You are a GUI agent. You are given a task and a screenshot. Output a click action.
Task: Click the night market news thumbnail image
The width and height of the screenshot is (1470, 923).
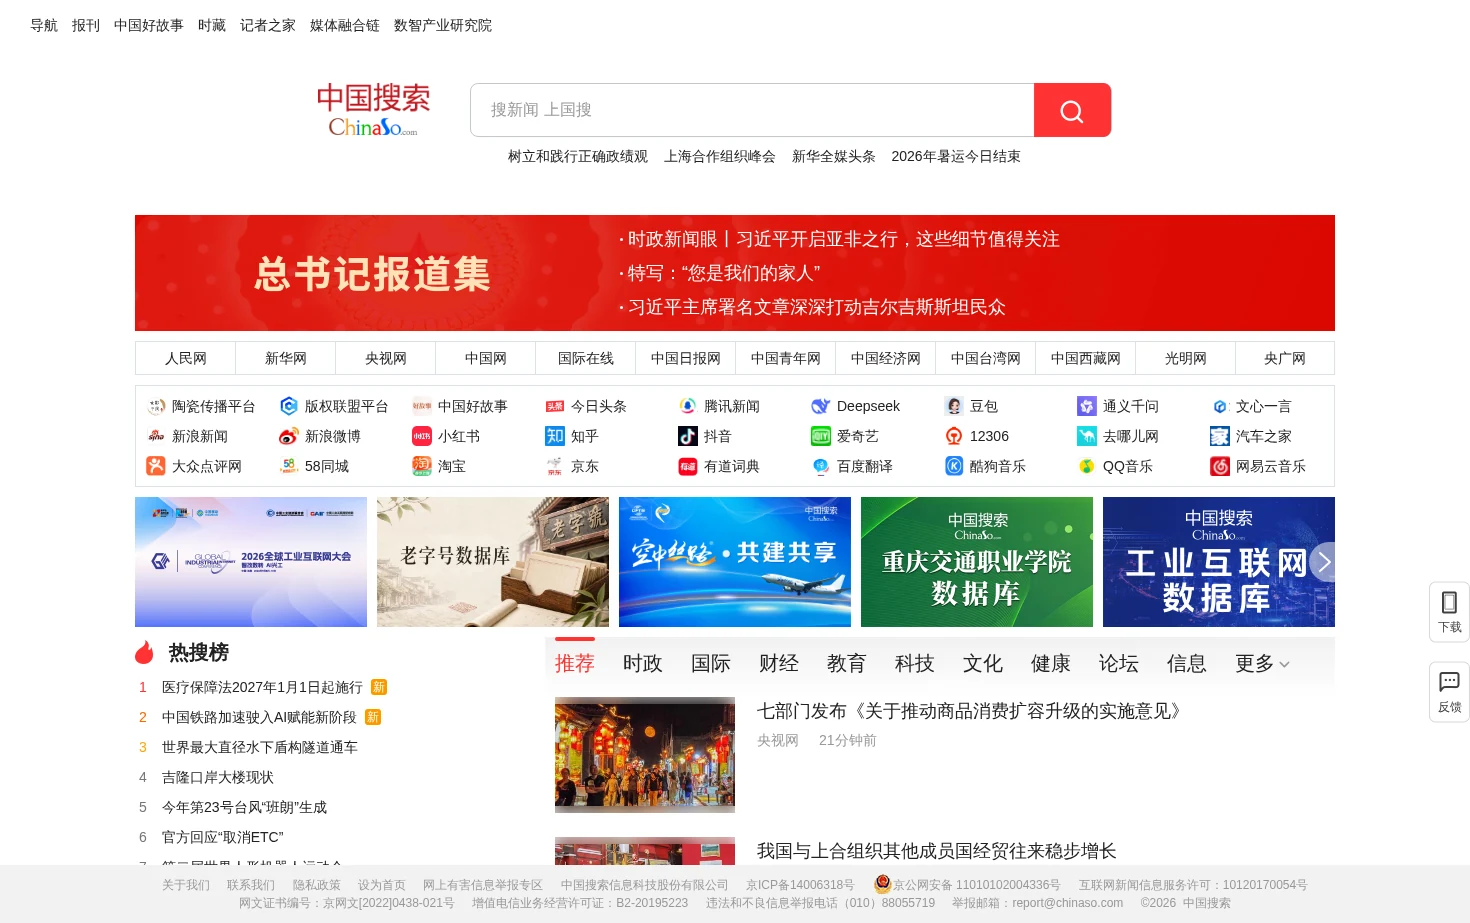[x=645, y=755]
